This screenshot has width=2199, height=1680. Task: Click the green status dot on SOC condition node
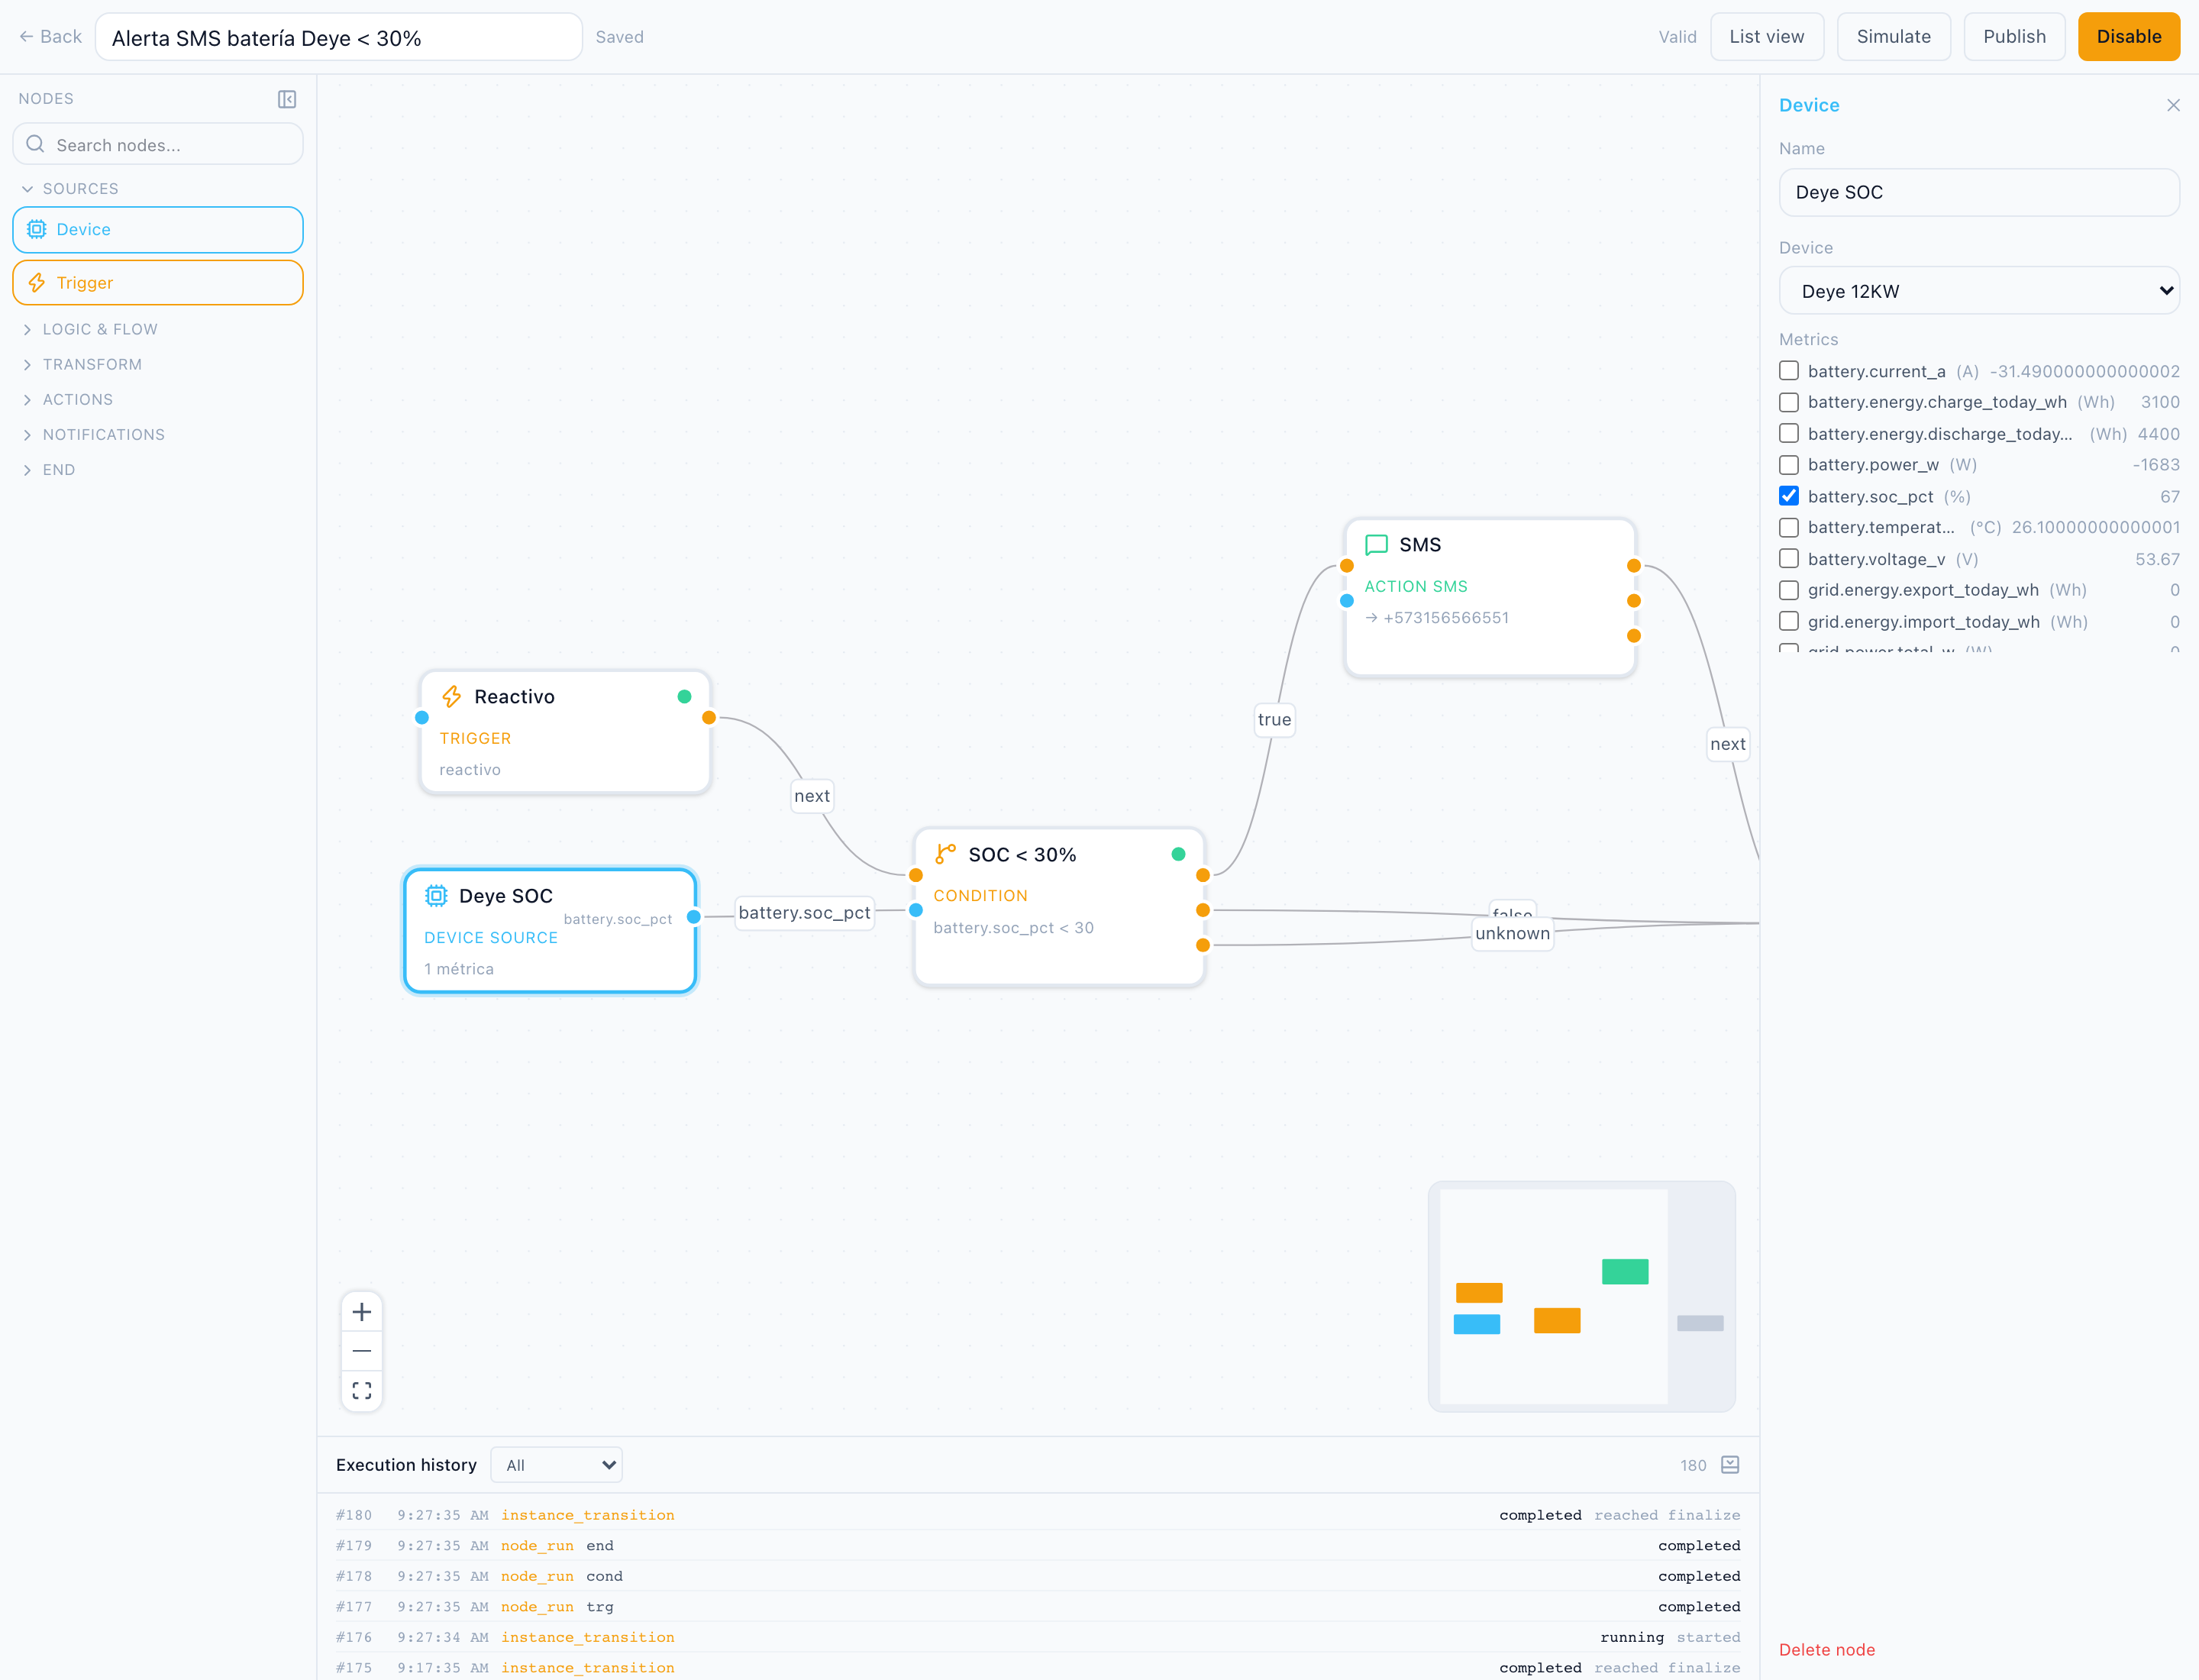tap(1178, 854)
